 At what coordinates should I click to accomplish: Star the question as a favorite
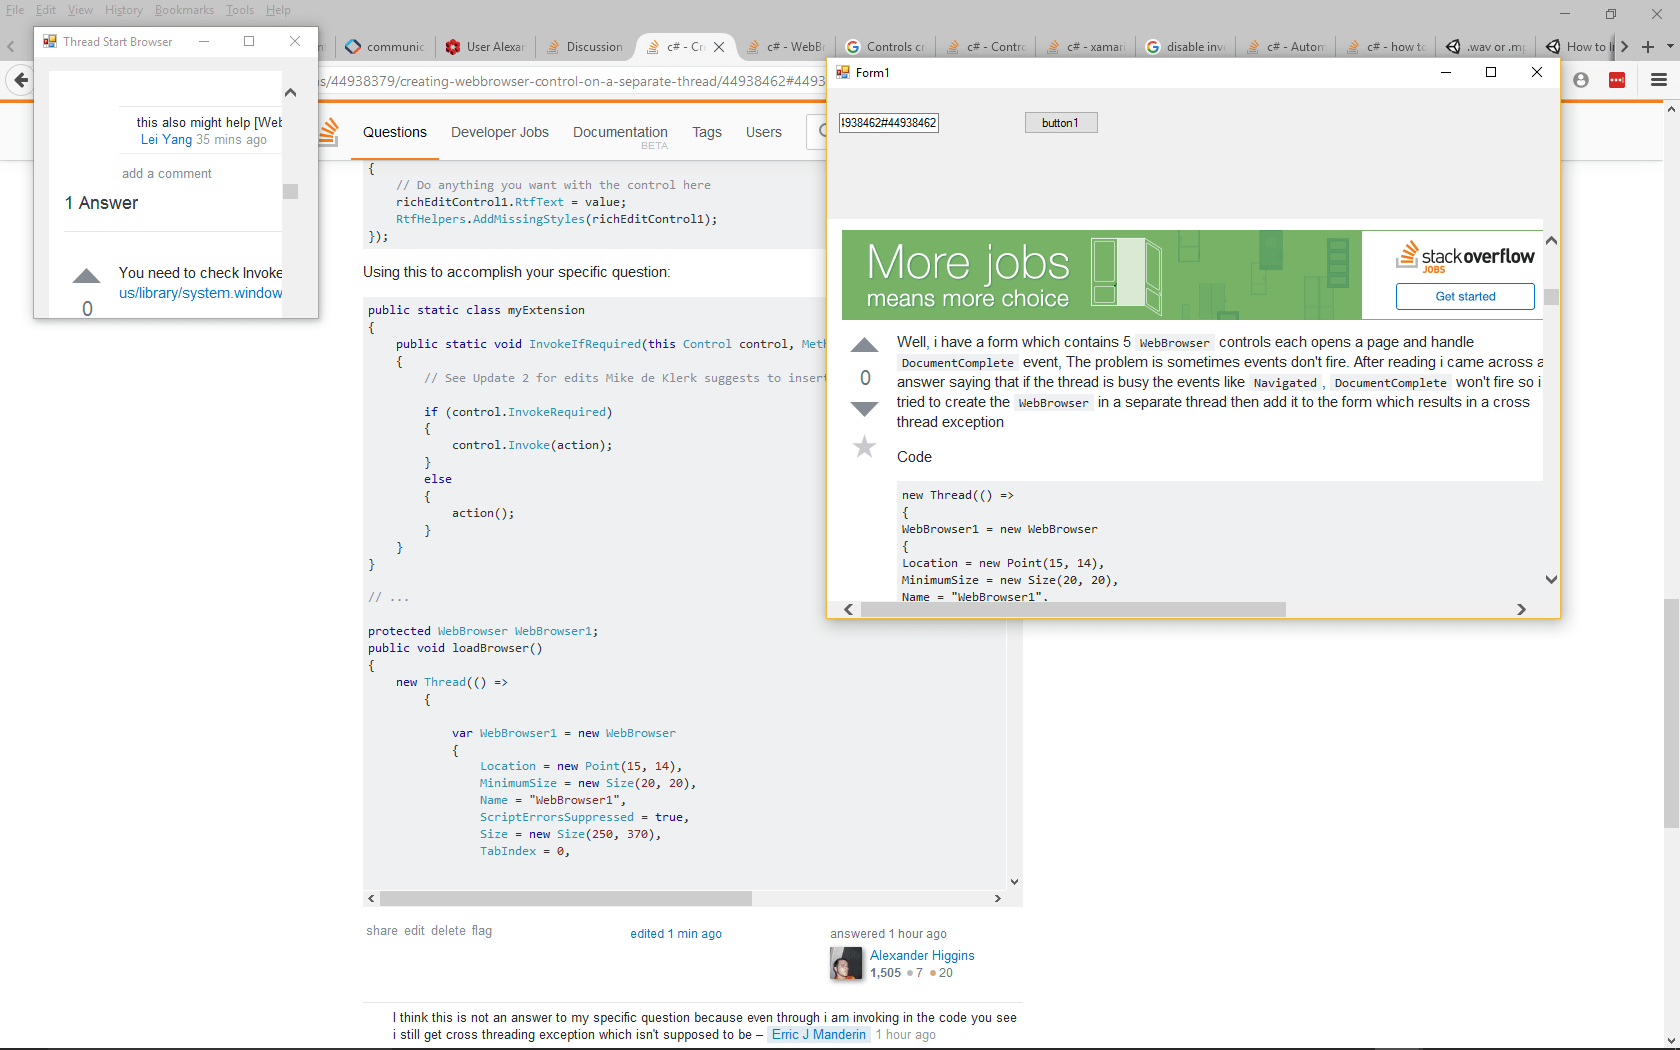[864, 447]
